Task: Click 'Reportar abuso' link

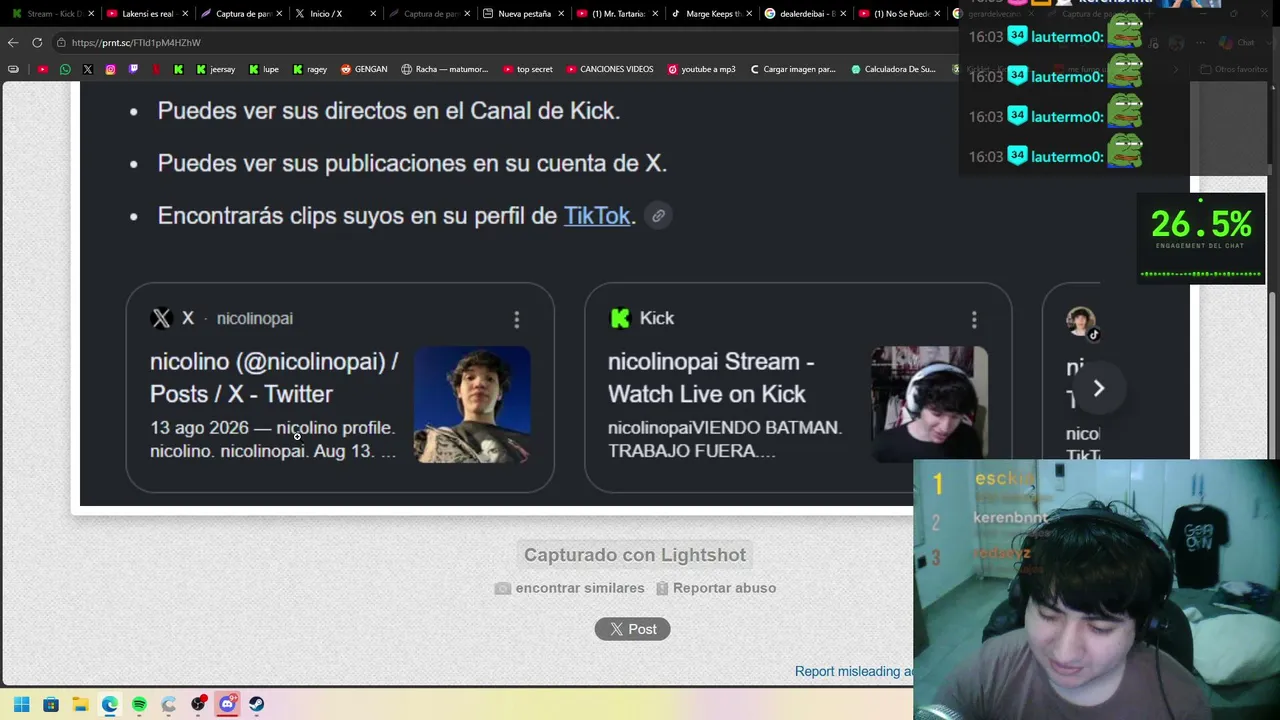Action: (715, 588)
